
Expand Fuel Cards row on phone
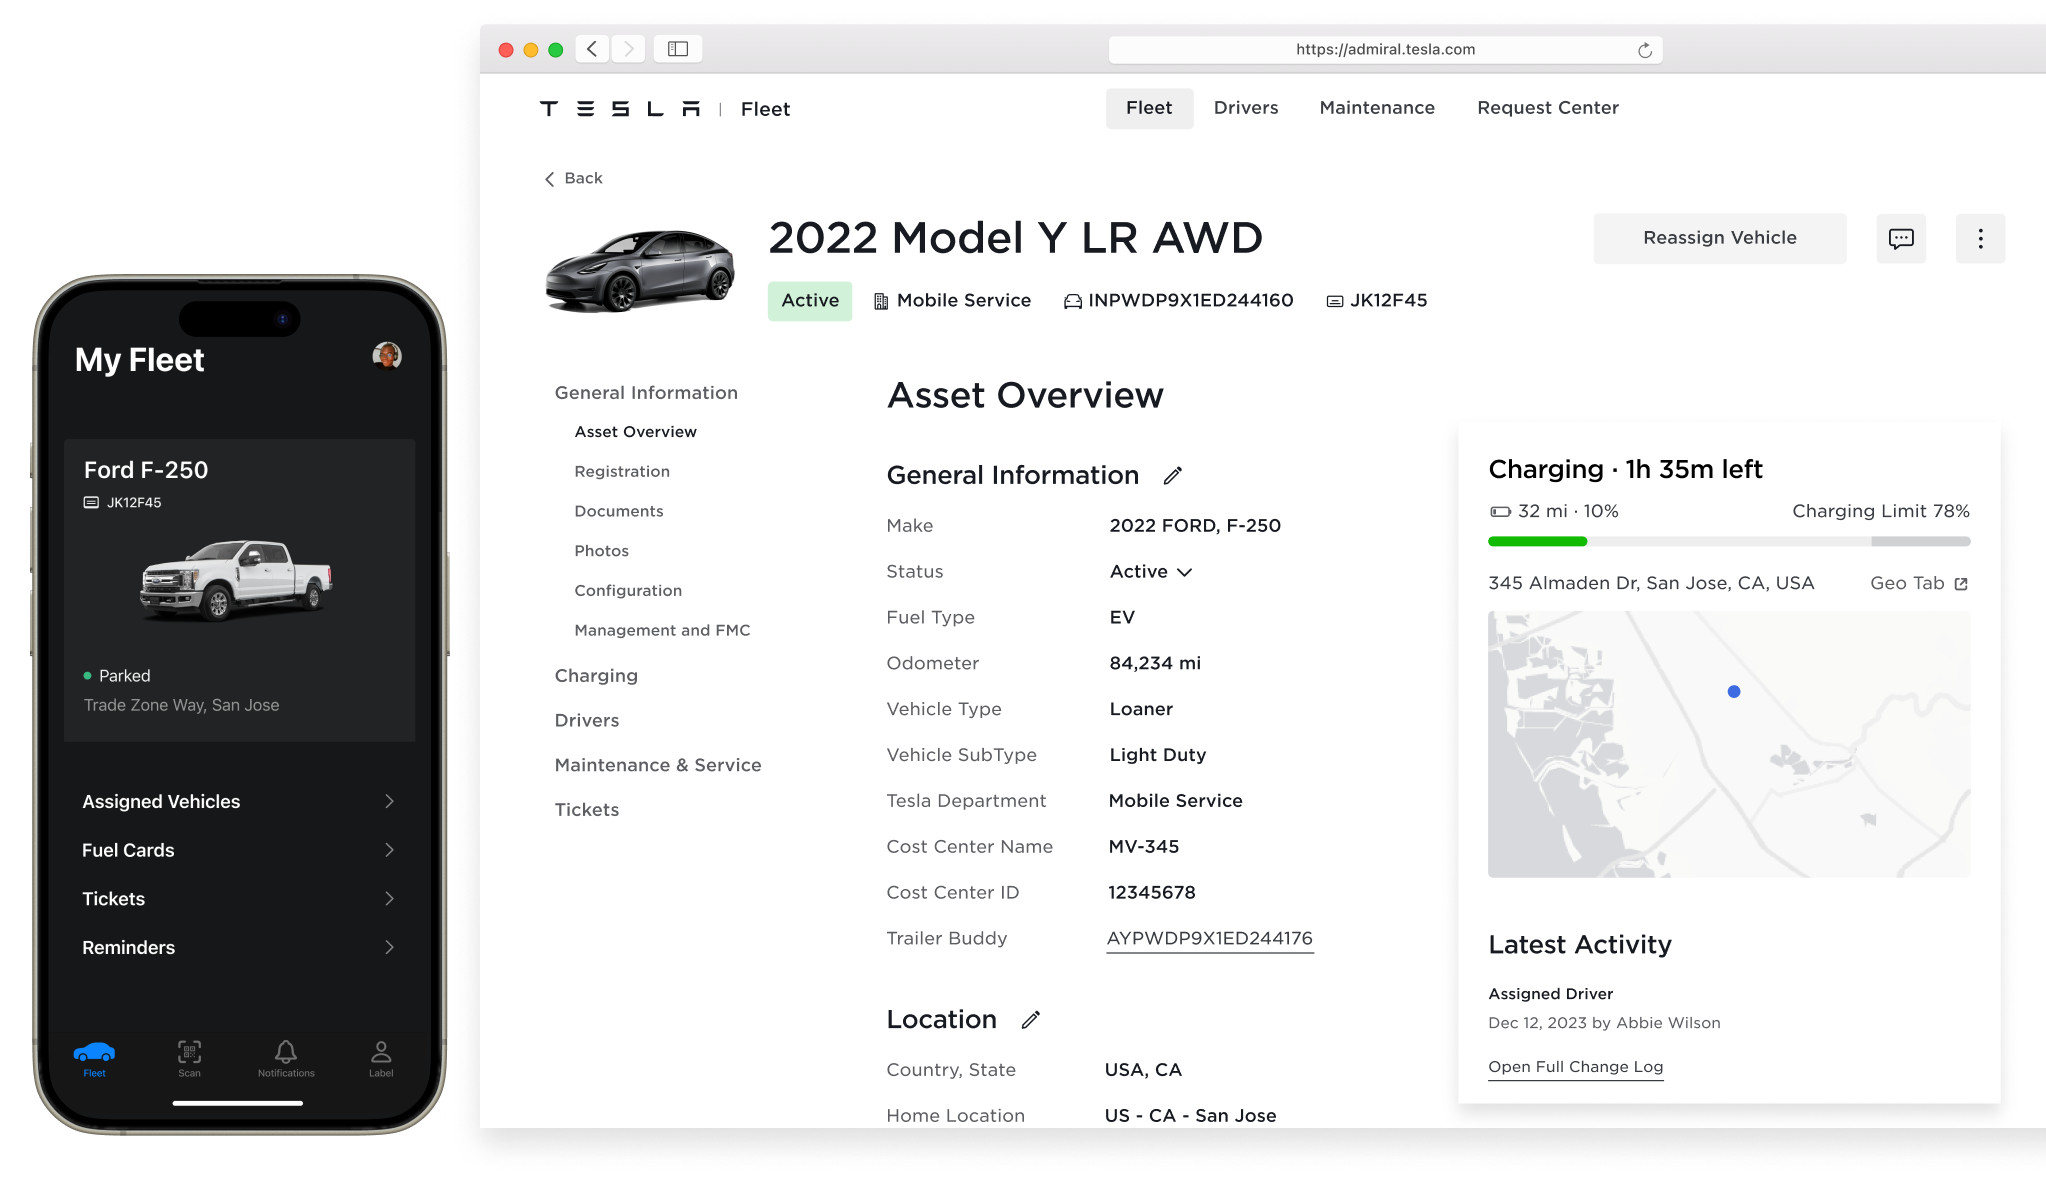[389, 850]
